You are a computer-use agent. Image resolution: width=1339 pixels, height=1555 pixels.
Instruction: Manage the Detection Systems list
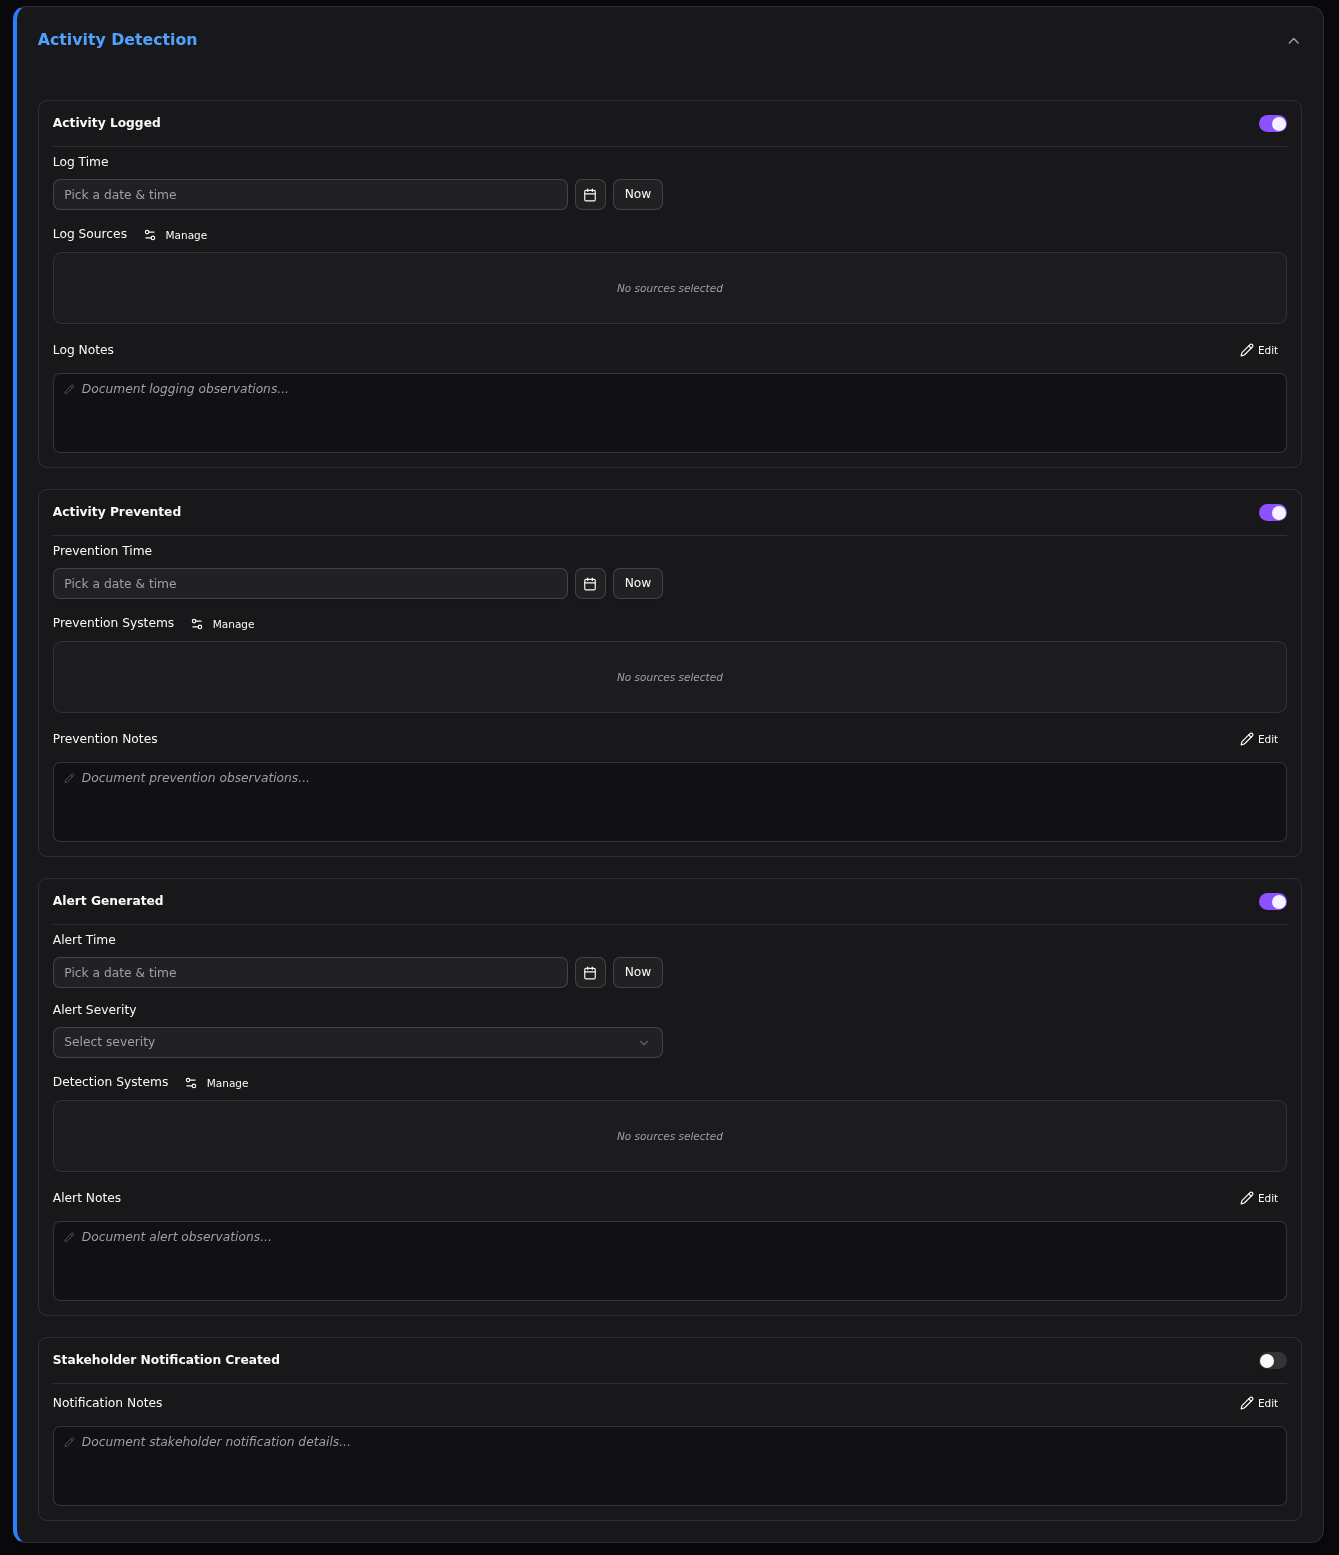217,1083
